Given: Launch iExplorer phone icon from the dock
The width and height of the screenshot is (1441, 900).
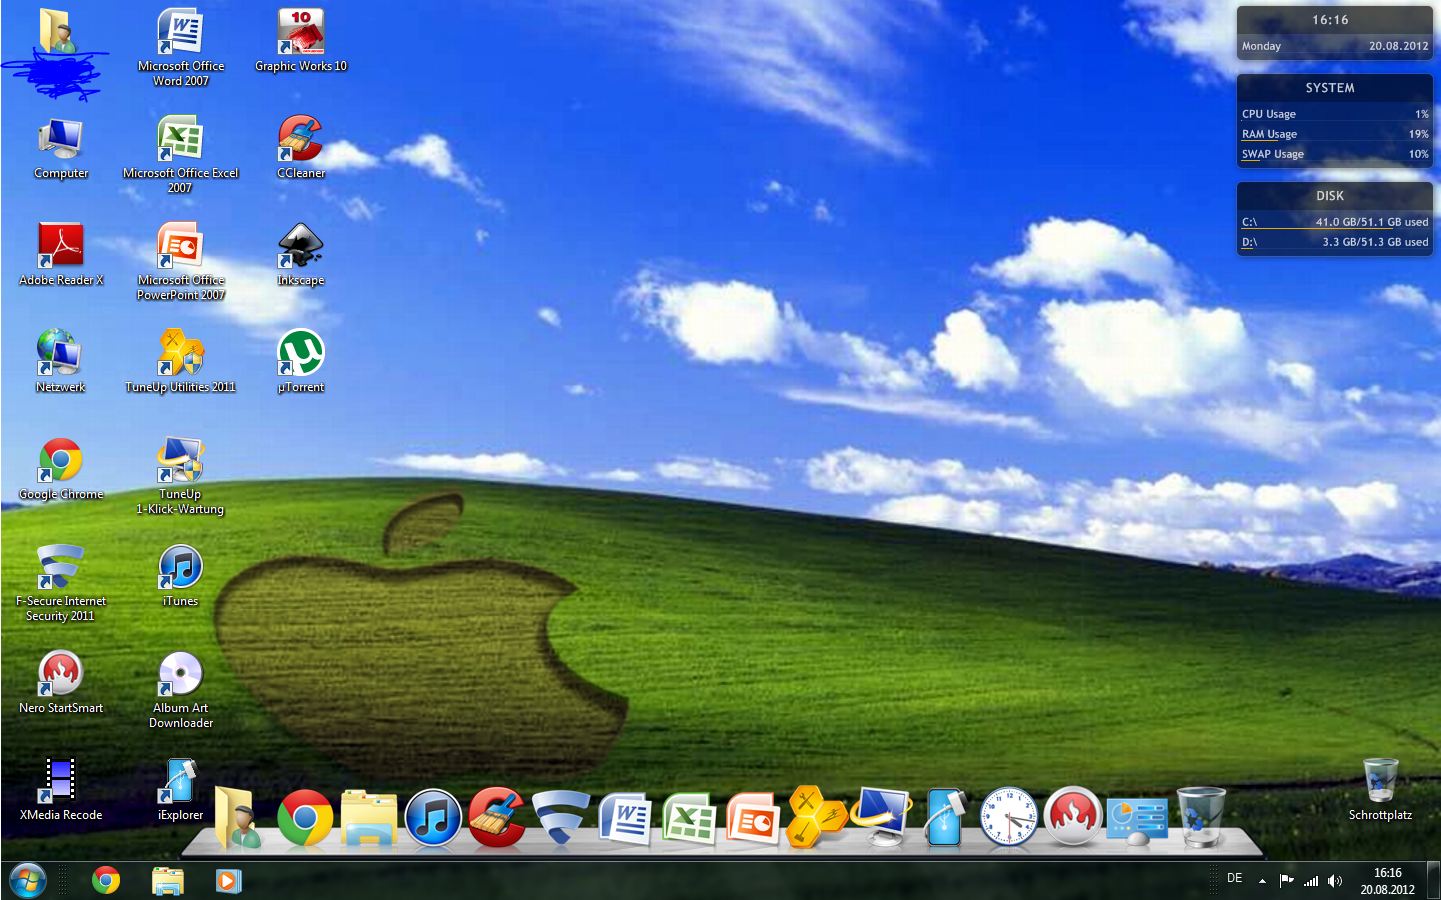Looking at the screenshot, I should click(x=945, y=818).
